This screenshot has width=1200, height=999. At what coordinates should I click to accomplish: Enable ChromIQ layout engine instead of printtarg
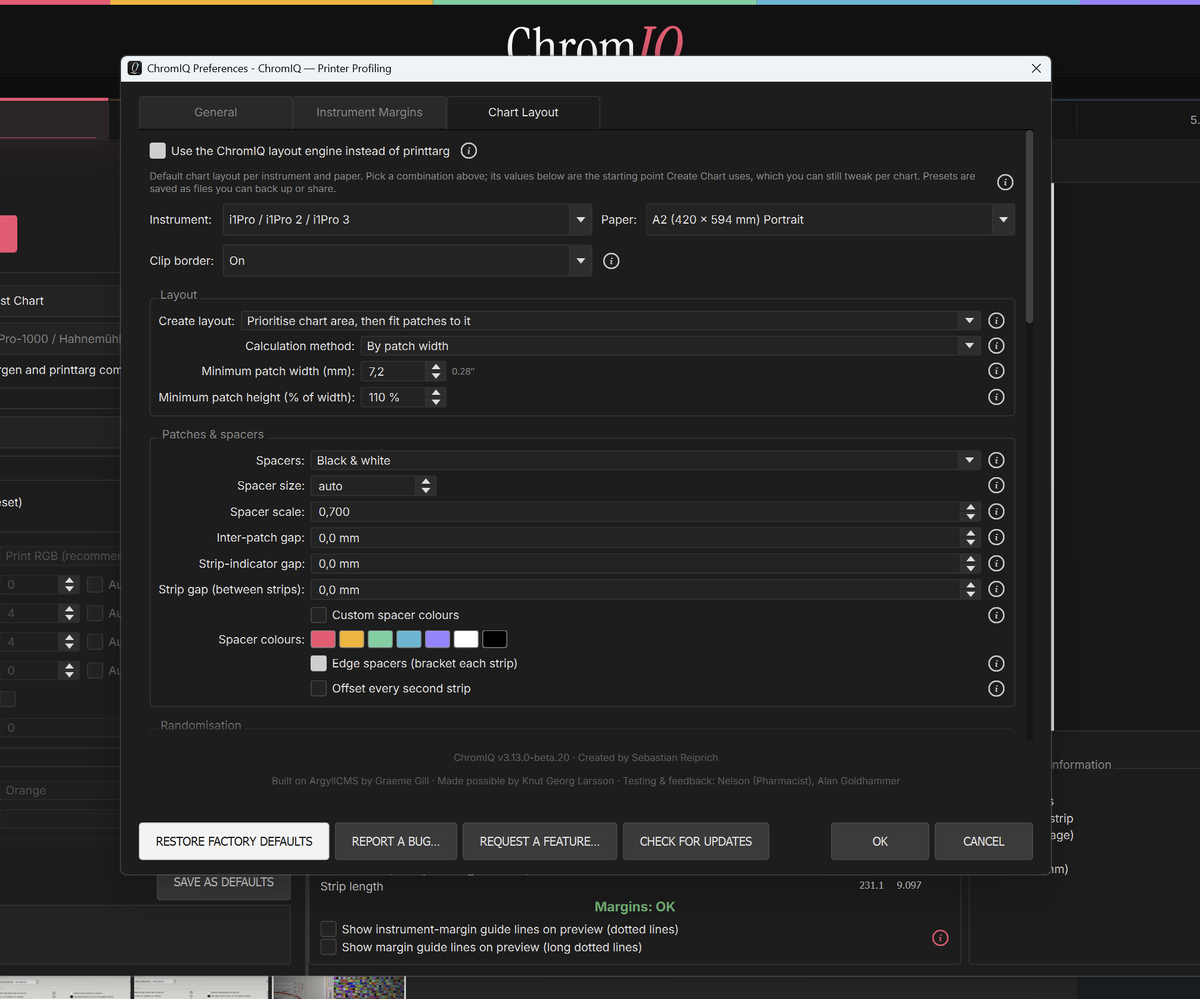coord(157,151)
